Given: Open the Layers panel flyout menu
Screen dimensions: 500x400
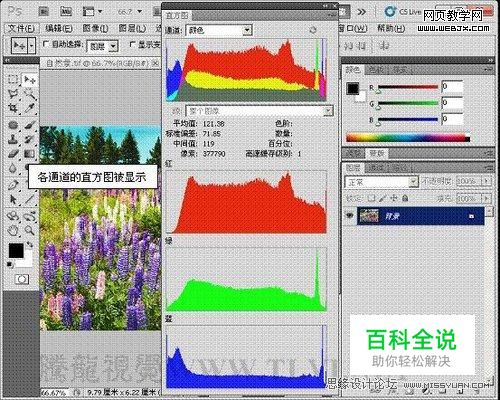Looking at the screenshot, I should tap(489, 167).
